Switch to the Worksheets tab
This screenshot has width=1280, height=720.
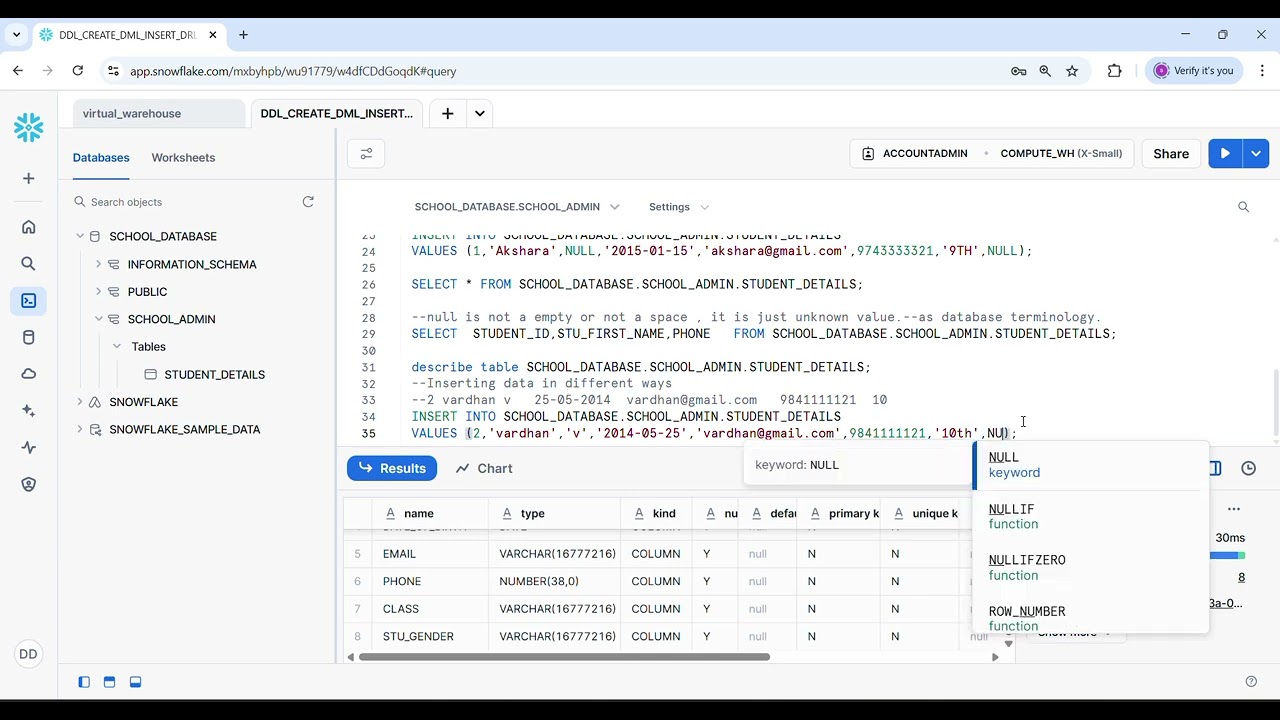point(183,158)
